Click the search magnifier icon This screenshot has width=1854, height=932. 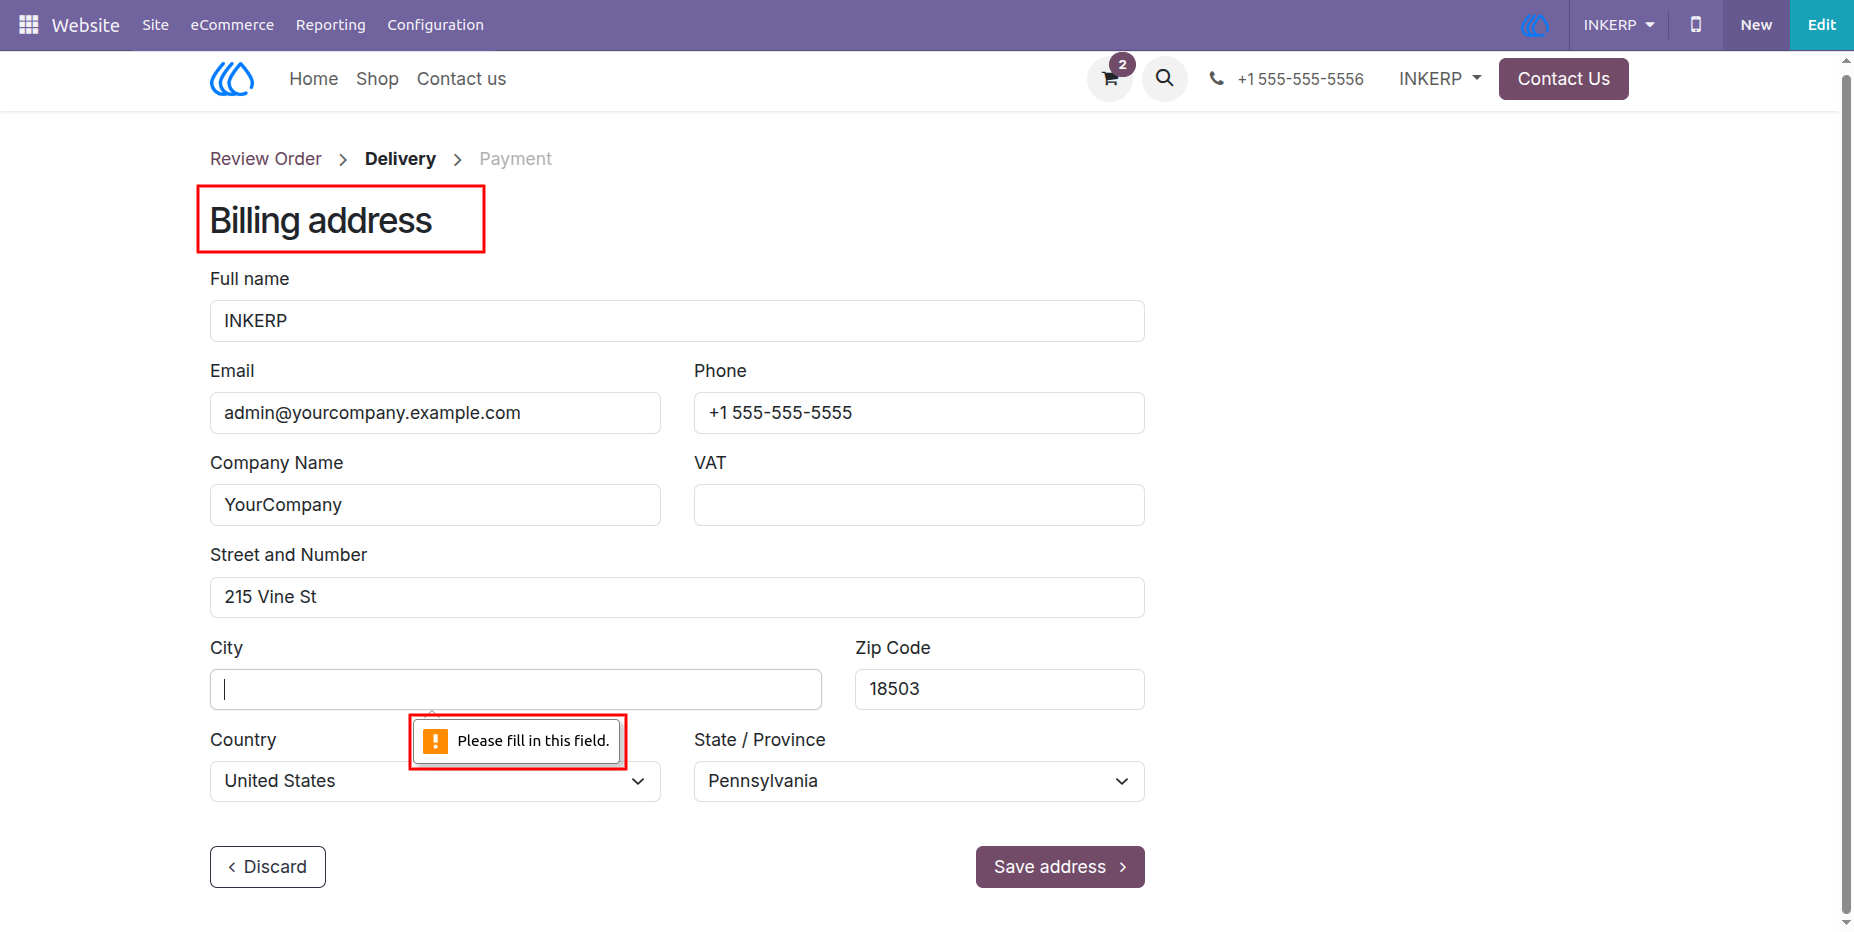[1165, 79]
